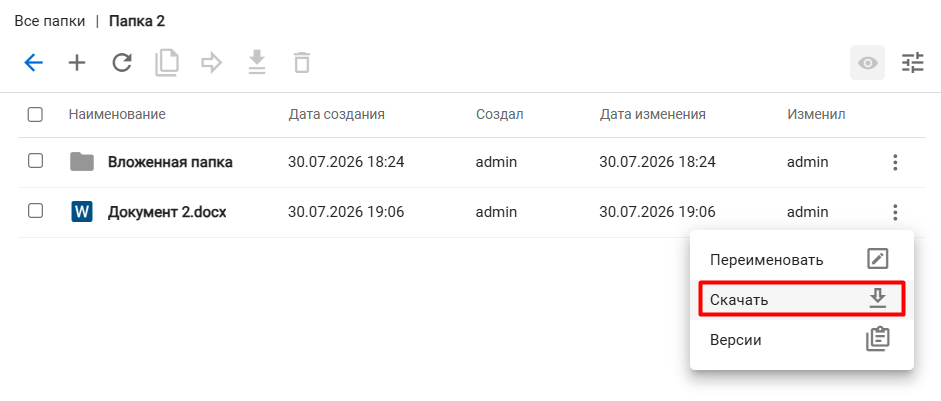
Task: Go back using the blue arrow icon
Action: [x=33, y=63]
